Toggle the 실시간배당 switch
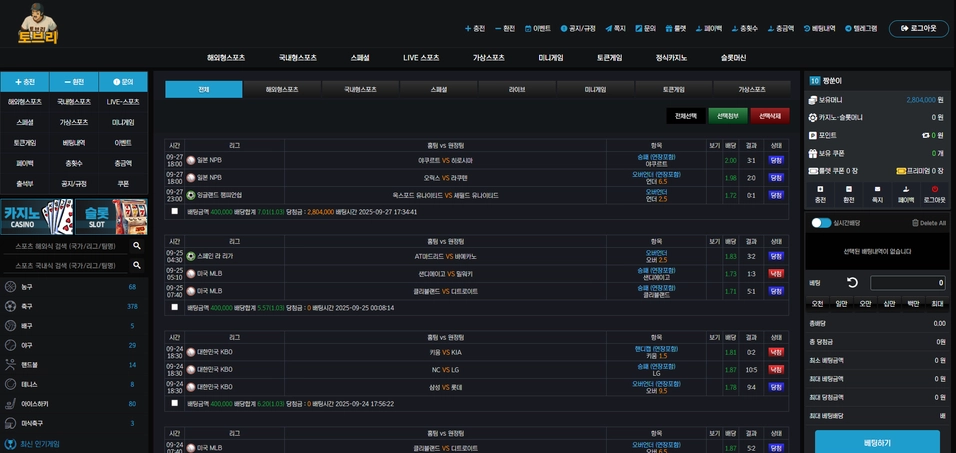Viewport: 956px width, 453px height. point(821,223)
